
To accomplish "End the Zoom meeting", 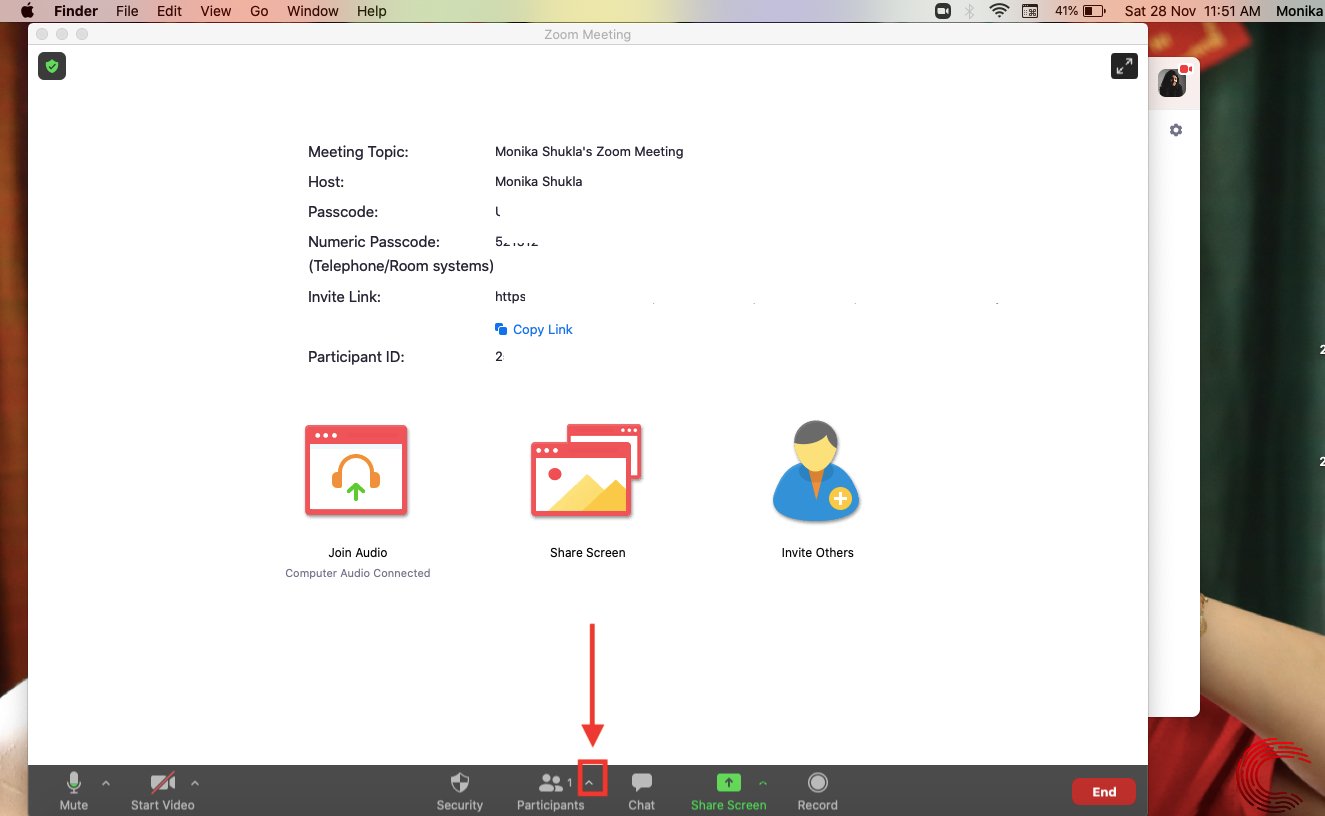I will pos(1103,791).
